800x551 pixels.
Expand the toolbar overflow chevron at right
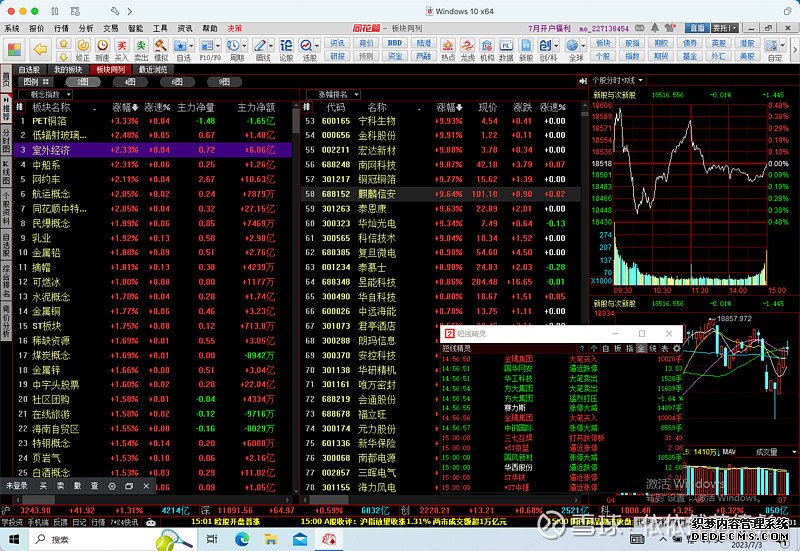[x=794, y=49]
